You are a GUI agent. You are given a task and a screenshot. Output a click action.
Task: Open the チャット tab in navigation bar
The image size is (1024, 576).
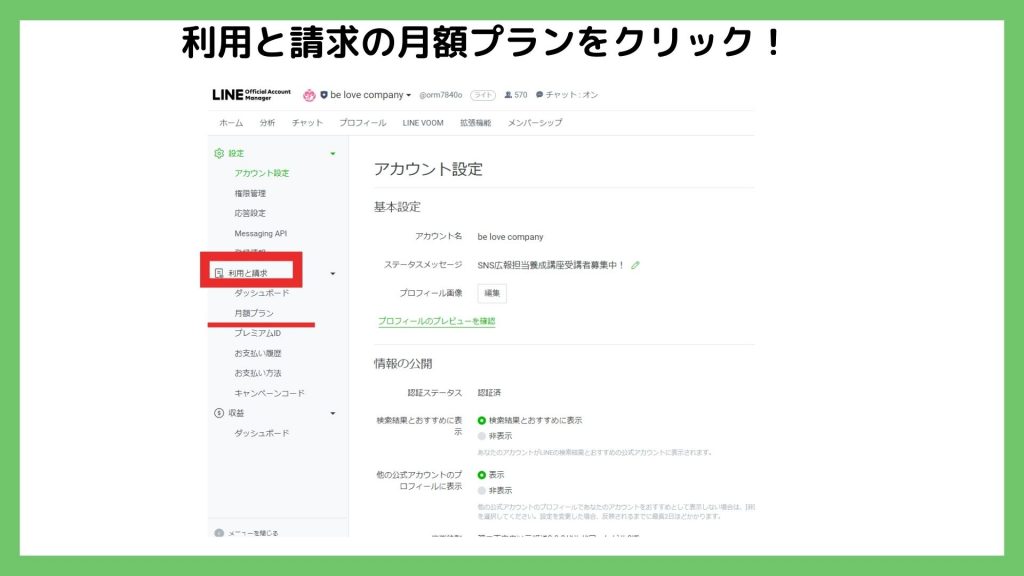(x=307, y=123)
